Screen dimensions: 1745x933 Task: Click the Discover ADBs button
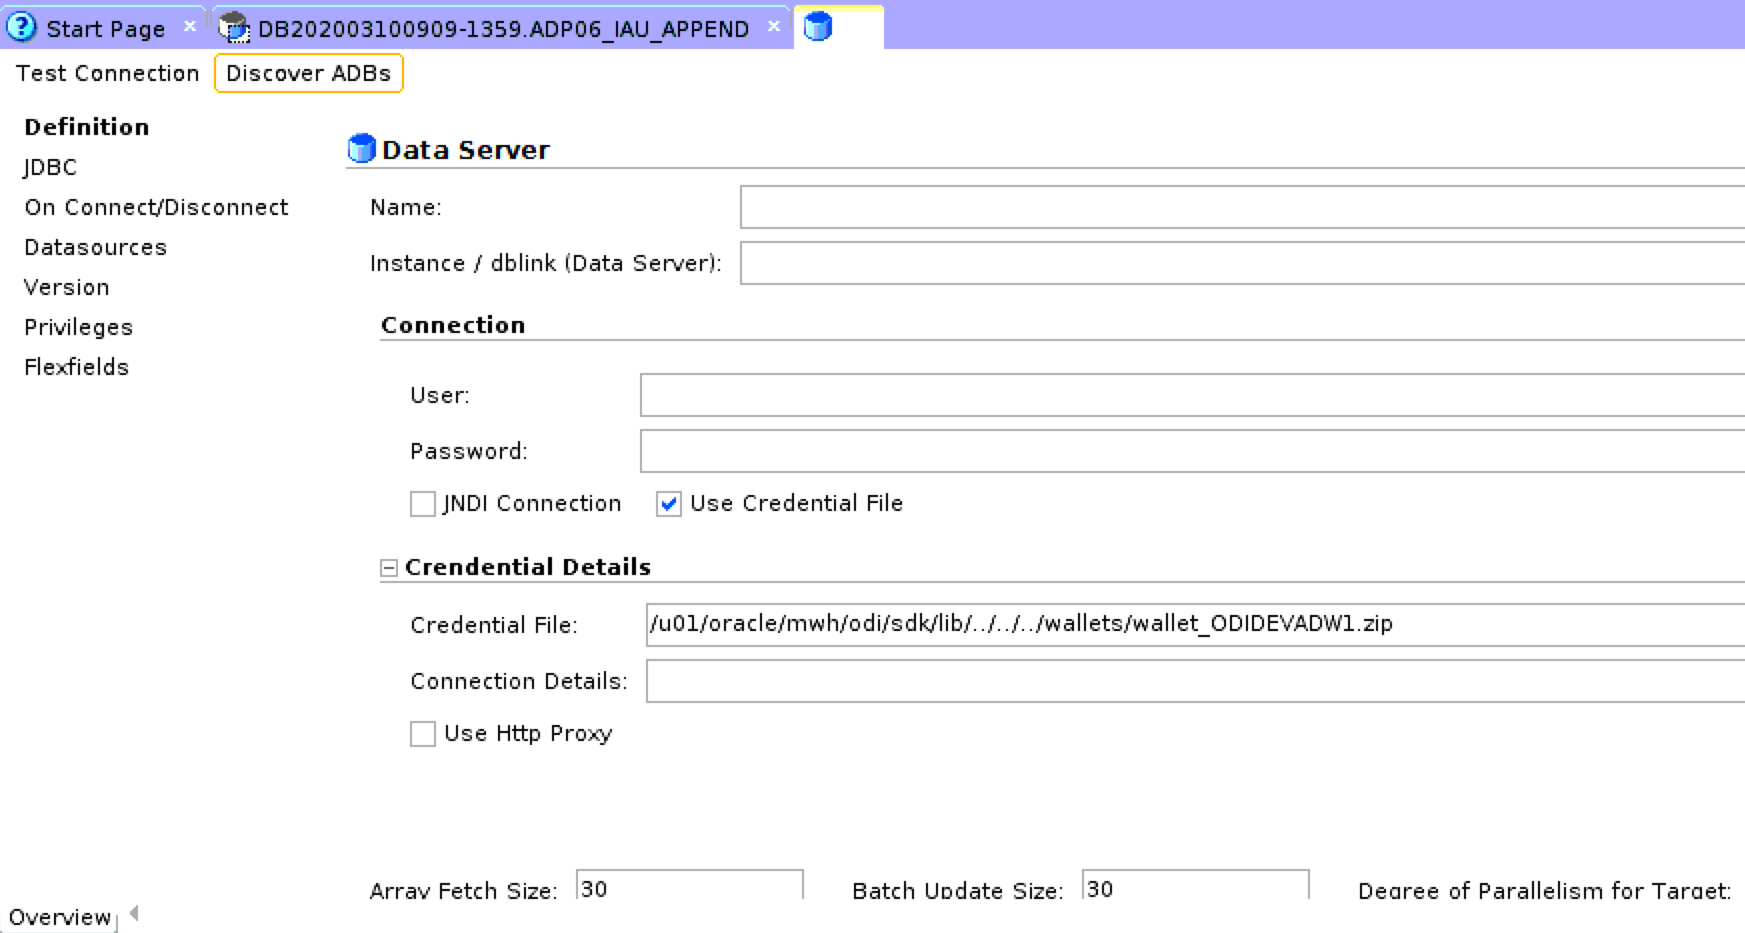(309, 73)
